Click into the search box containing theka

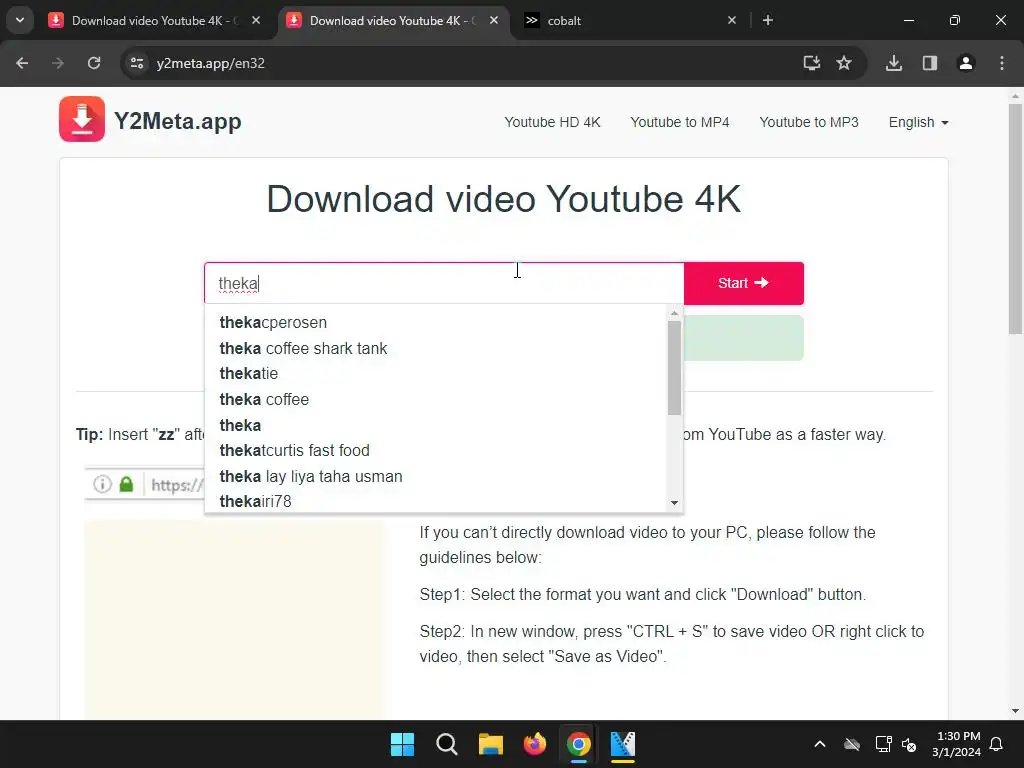pyautogui.click(x=444, y=283)
